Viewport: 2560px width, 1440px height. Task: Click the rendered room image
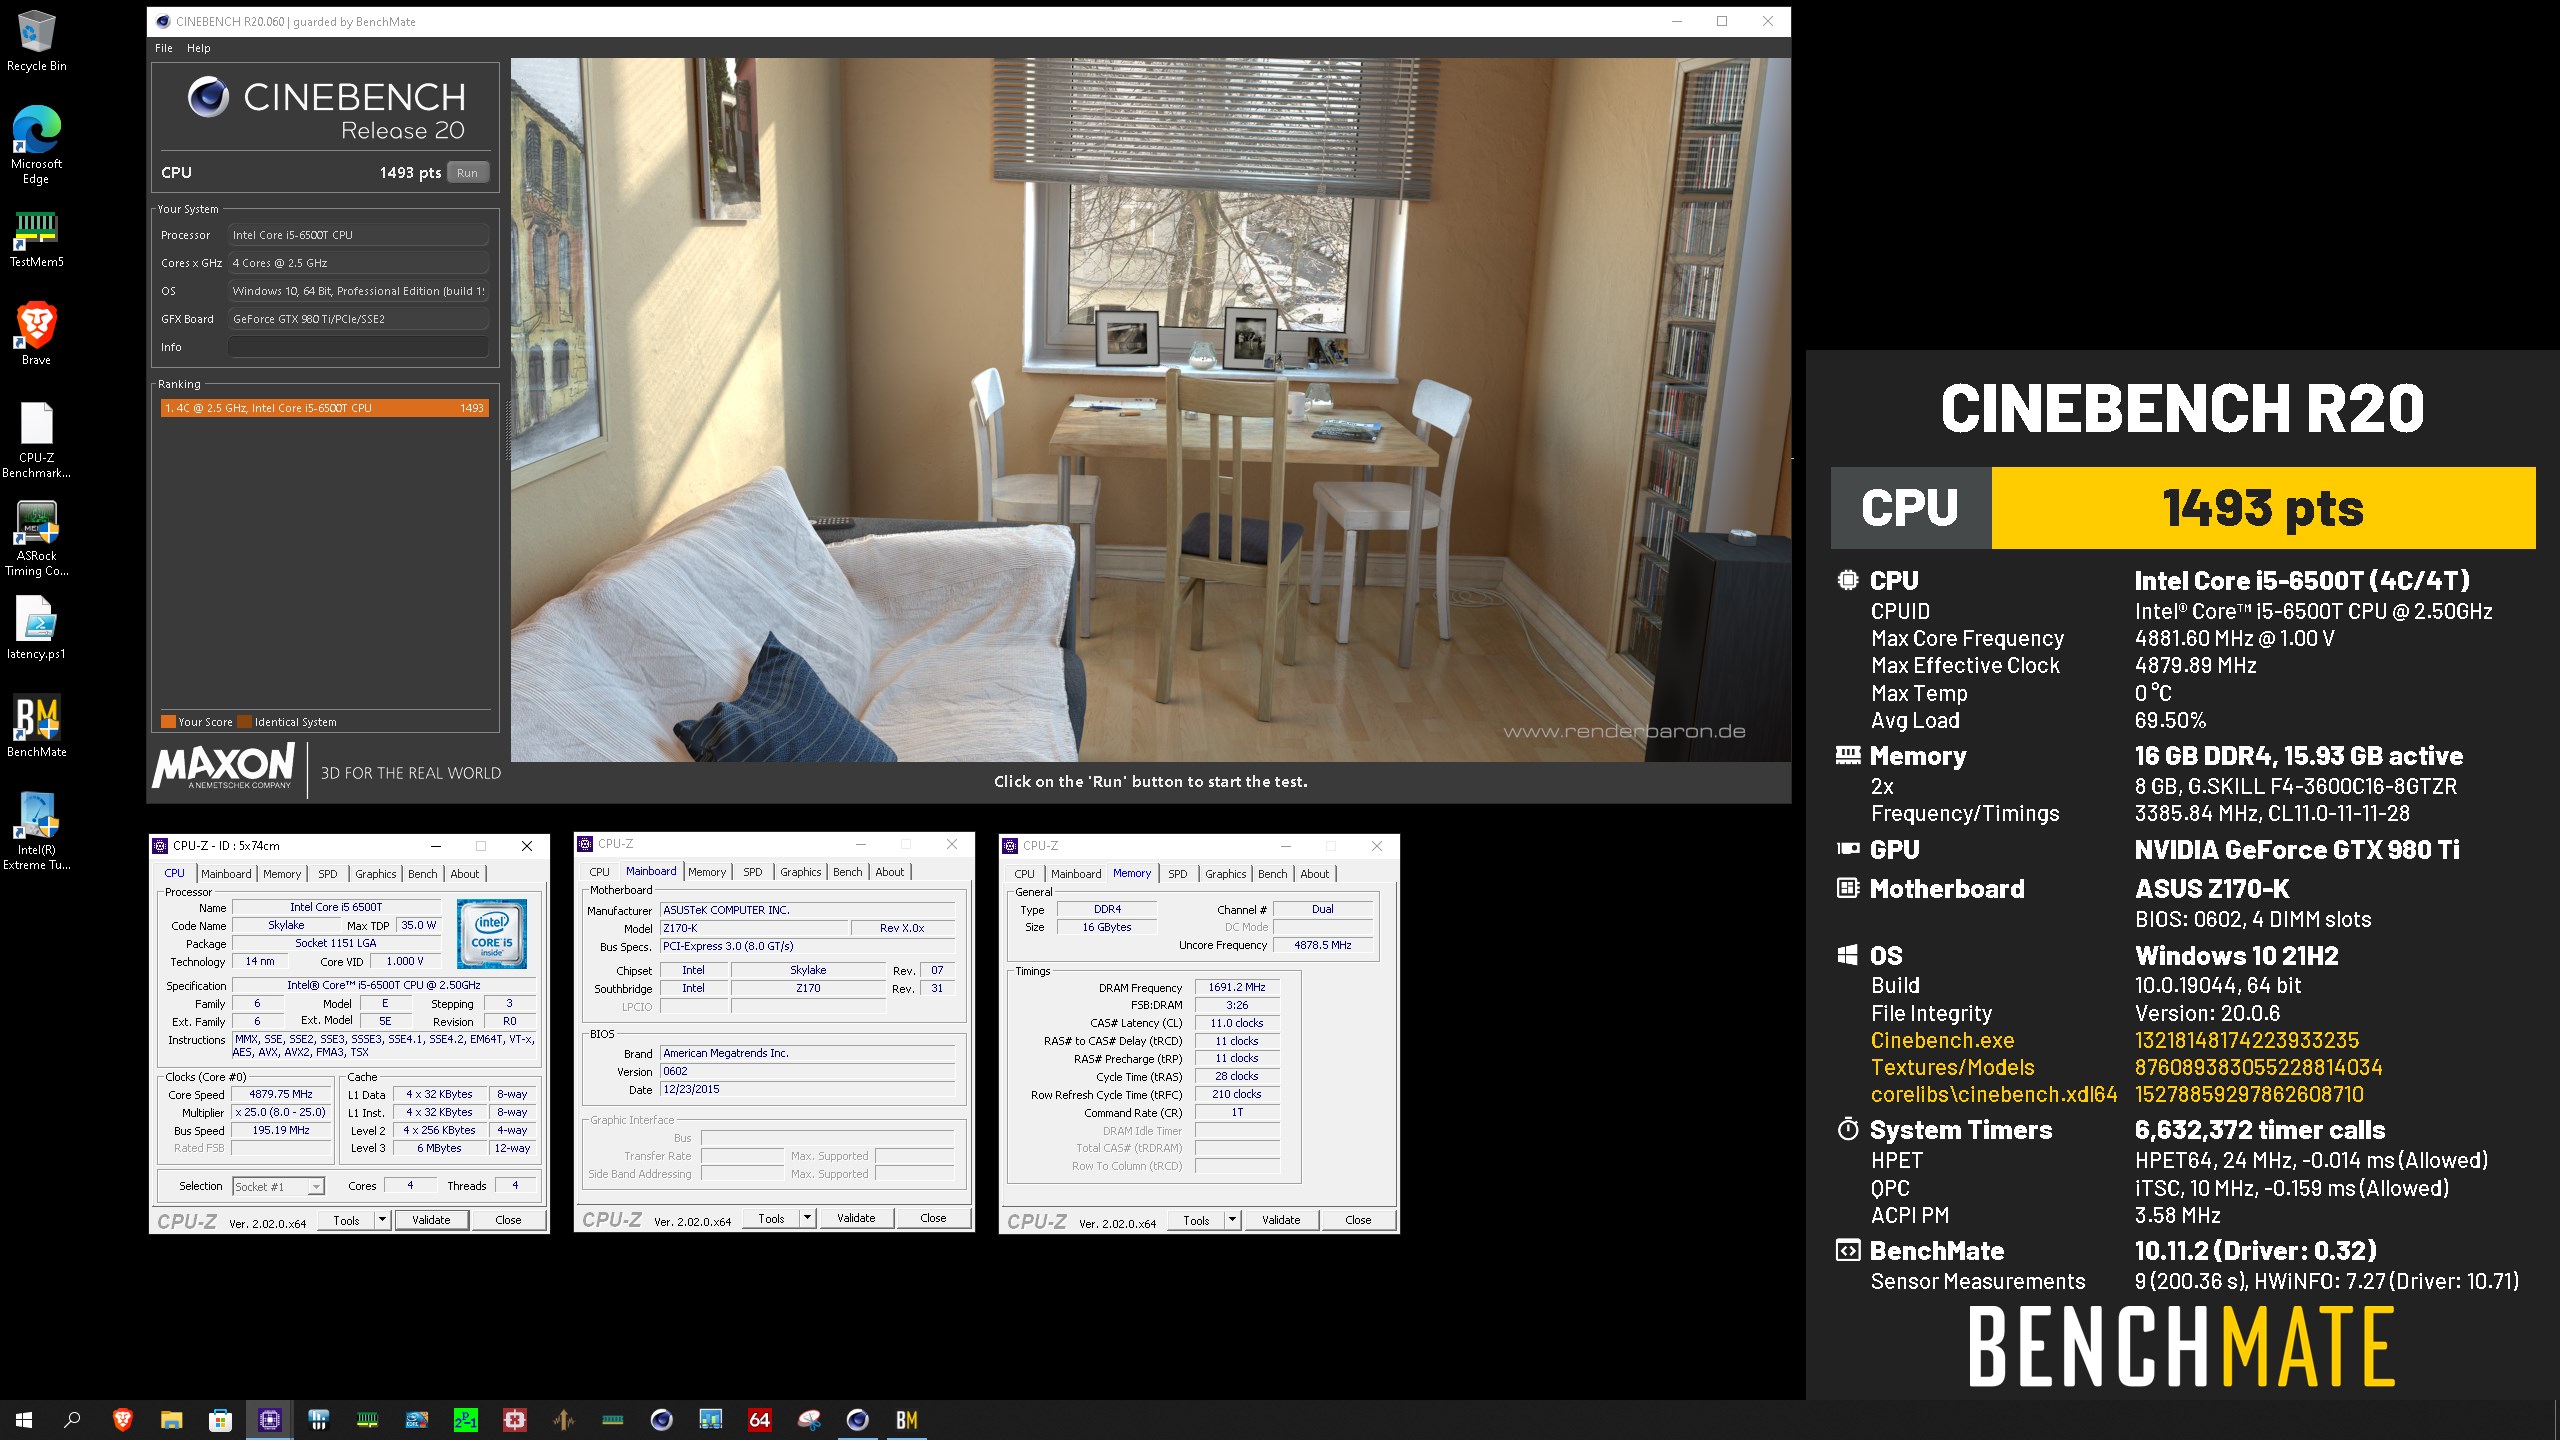click(x=1150, y=410)
